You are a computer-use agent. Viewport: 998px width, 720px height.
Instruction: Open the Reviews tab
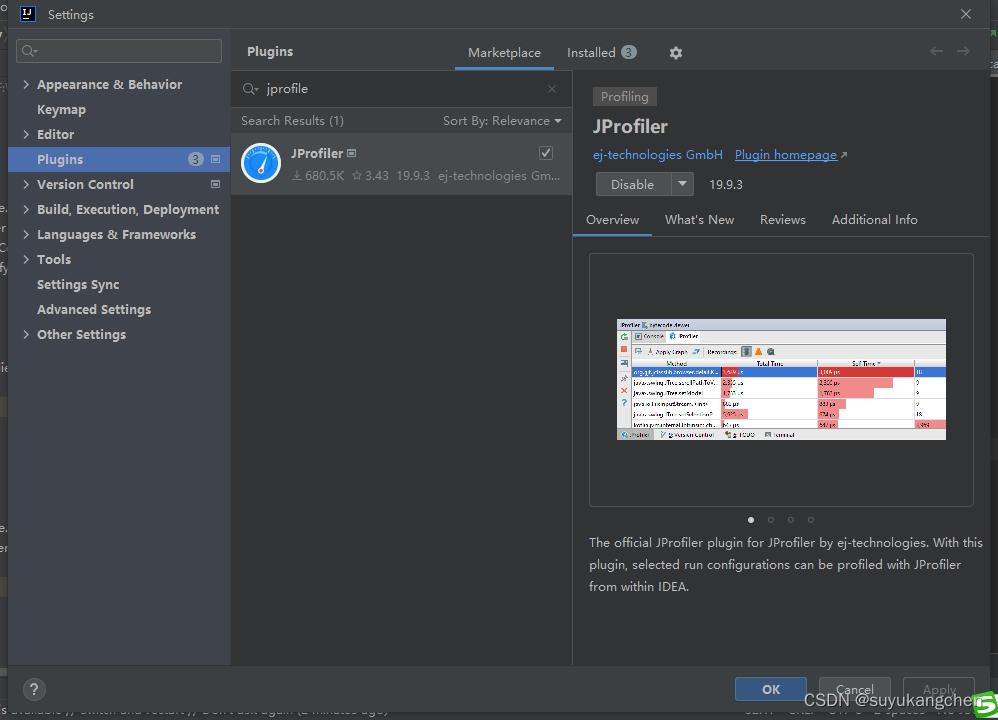782,220
